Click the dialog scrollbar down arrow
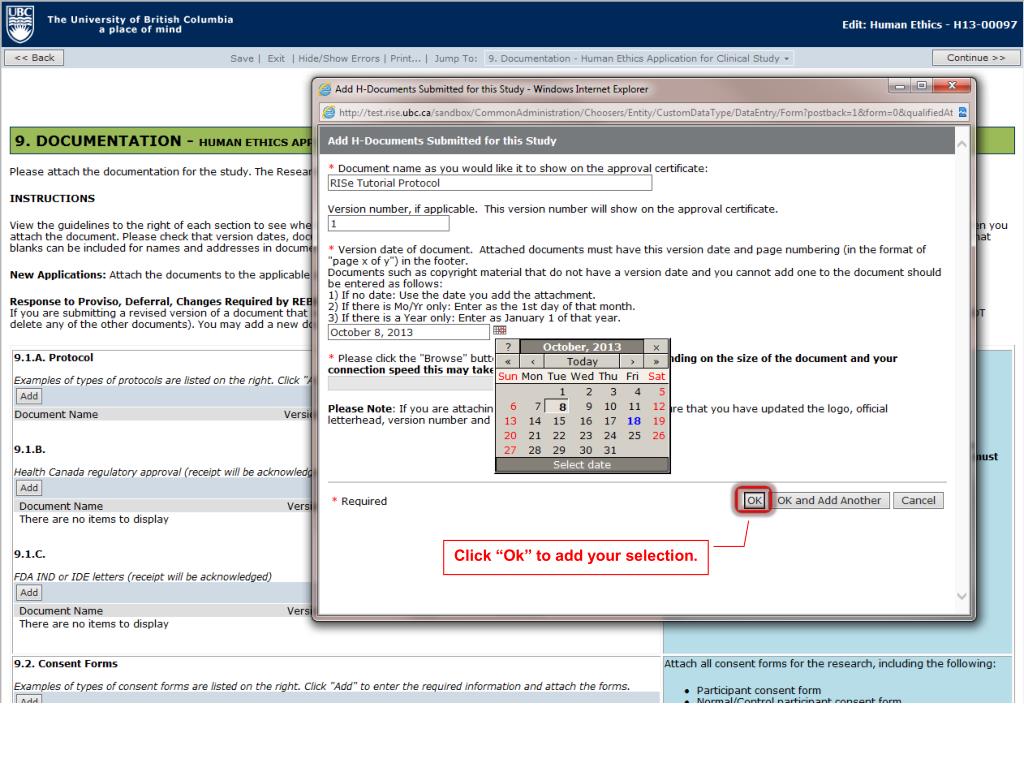The height and width of the screenshot is (768, 1024). 961,596
